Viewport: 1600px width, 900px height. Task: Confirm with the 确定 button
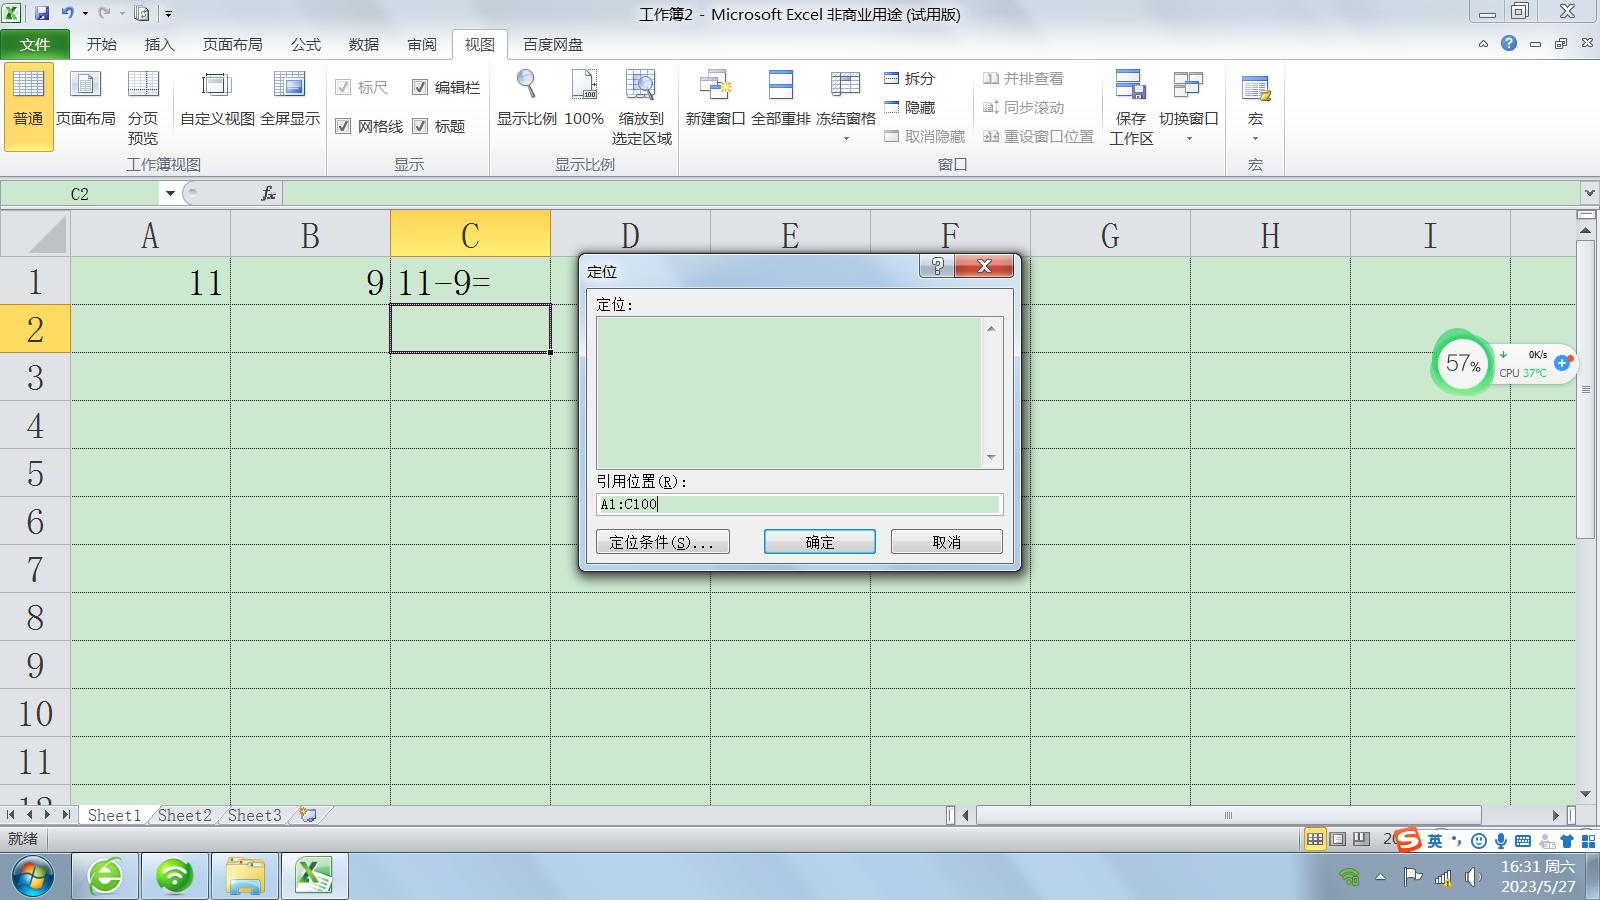click(x=819, y=541)
